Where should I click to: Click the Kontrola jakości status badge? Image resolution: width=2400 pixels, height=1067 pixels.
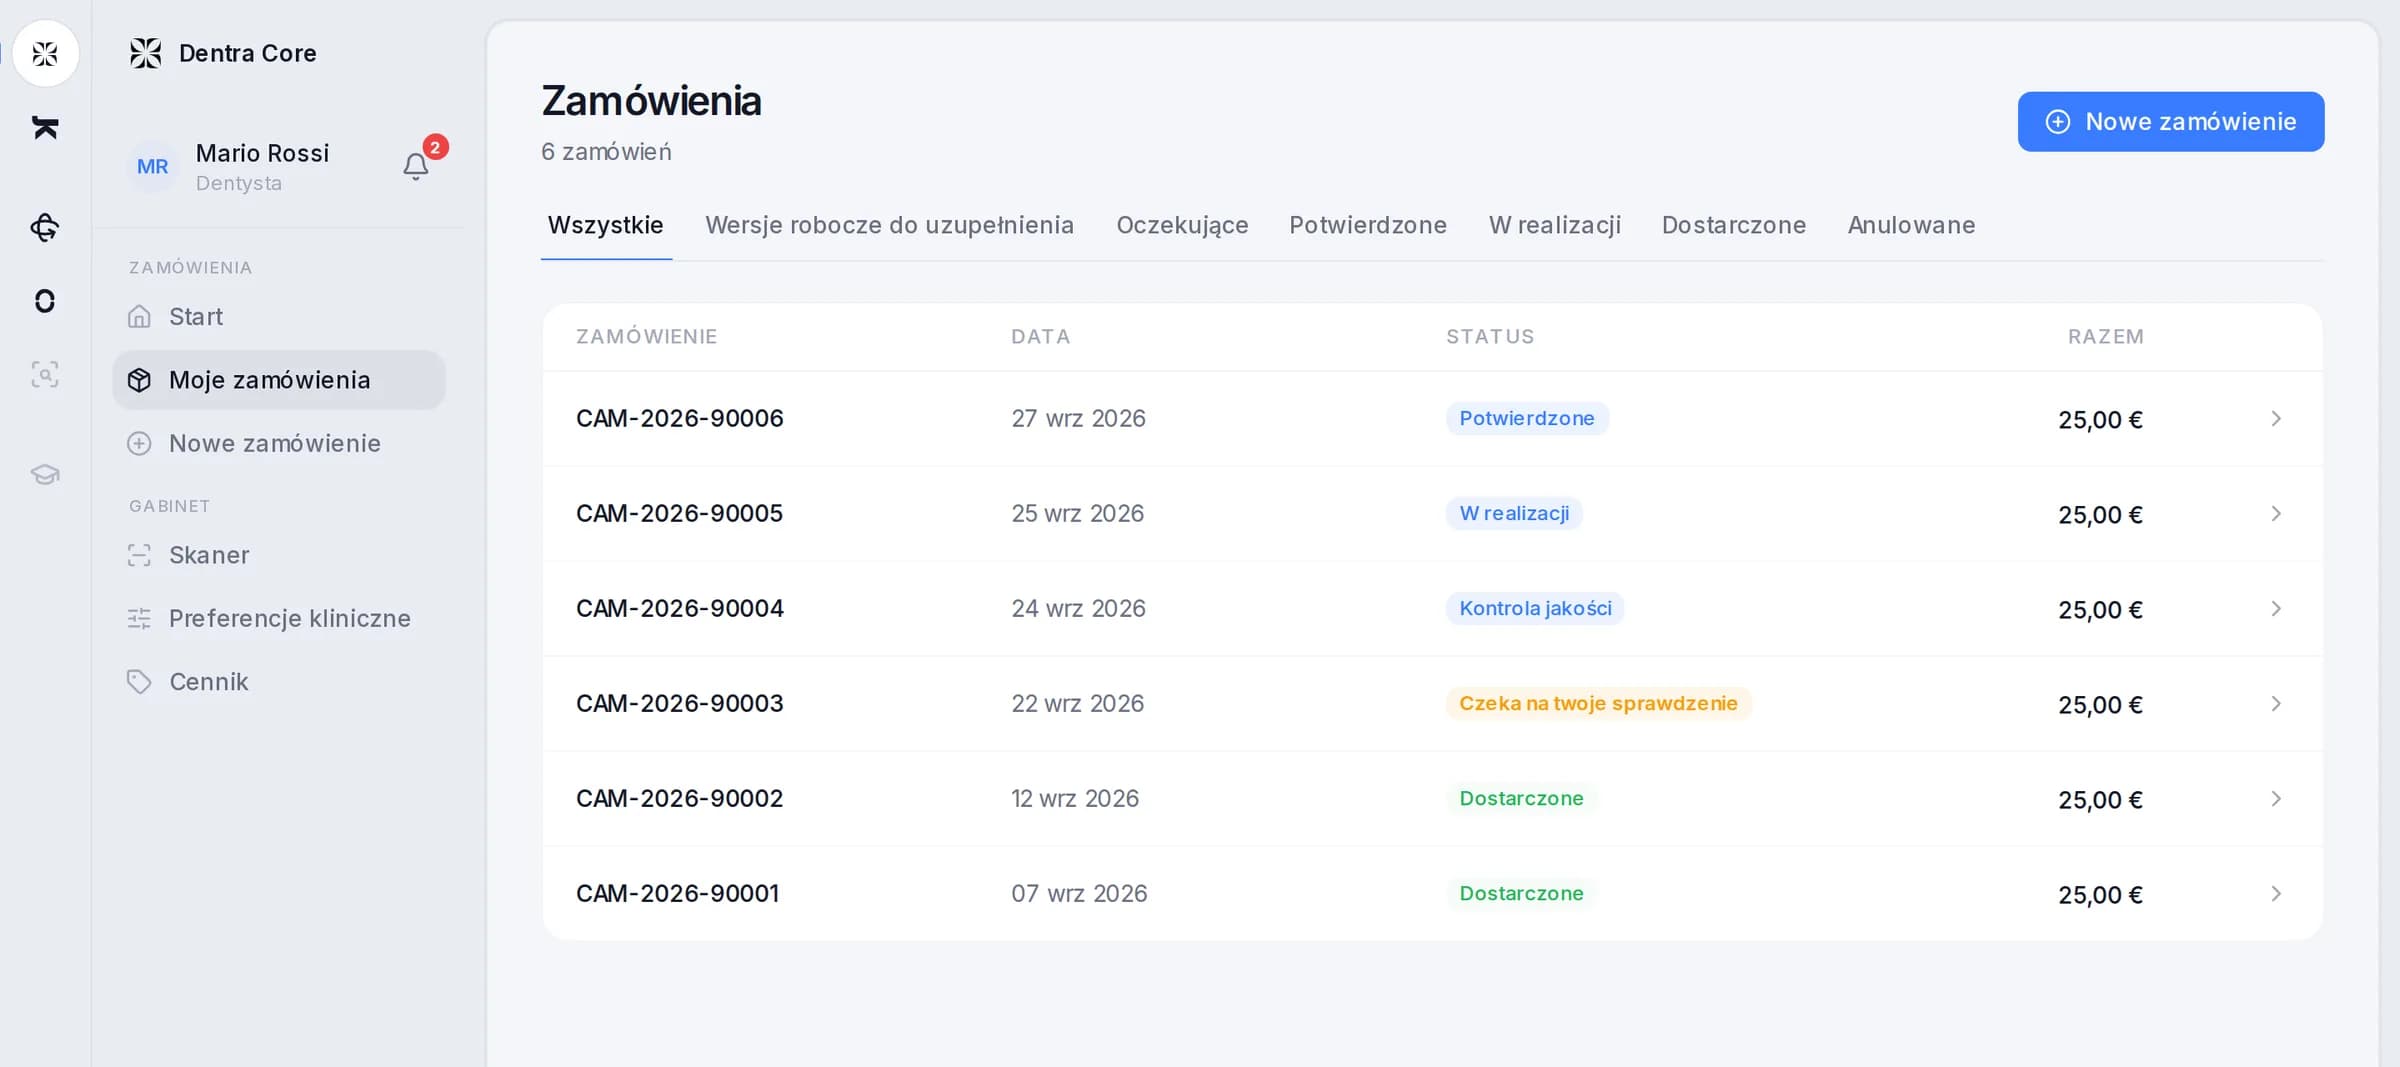click(x=1535, y=608)
